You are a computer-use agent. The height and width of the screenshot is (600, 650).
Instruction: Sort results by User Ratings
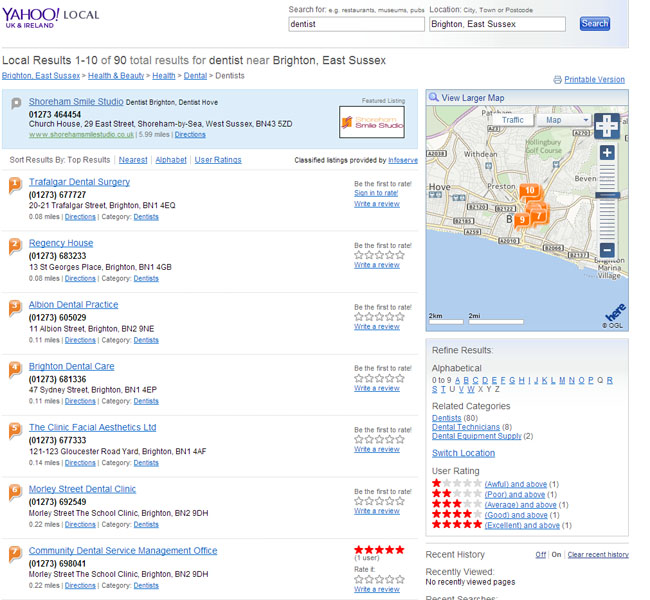point(218,160)
